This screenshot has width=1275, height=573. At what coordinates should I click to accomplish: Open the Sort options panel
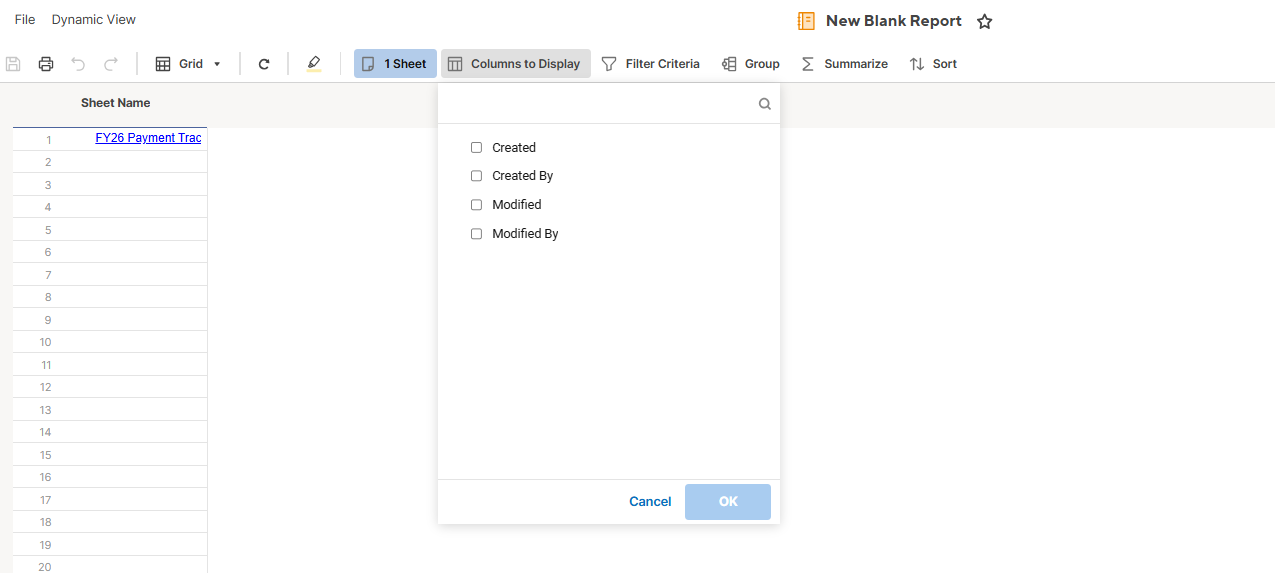(x=933, y=64)
